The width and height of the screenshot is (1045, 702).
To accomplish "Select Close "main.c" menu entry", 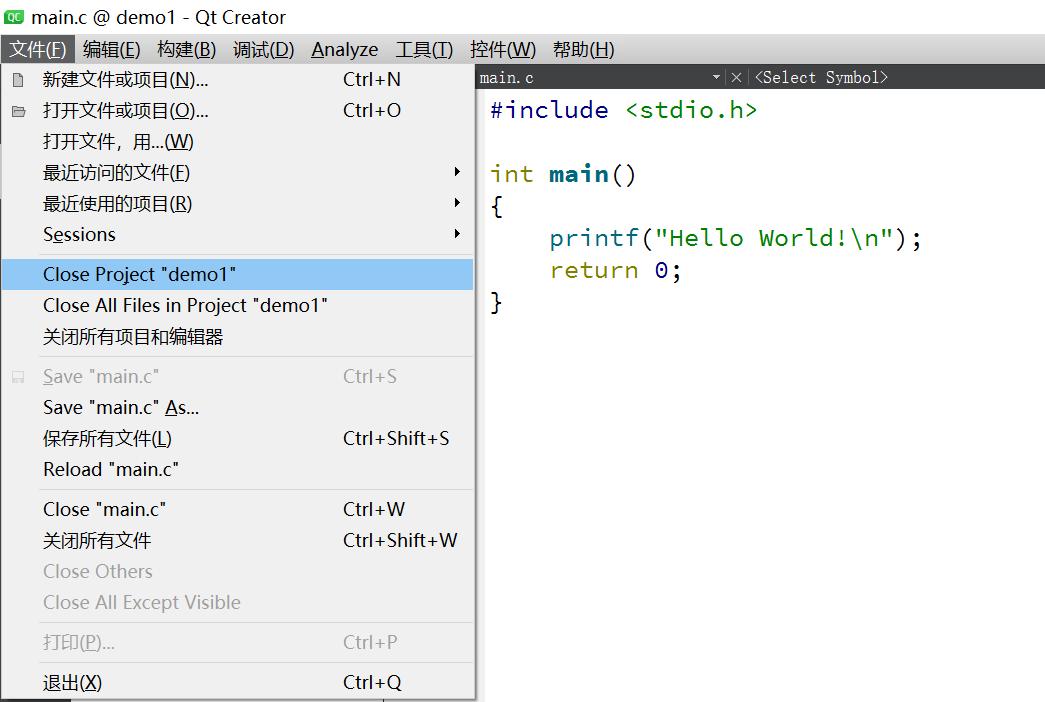I will (104, 509).
